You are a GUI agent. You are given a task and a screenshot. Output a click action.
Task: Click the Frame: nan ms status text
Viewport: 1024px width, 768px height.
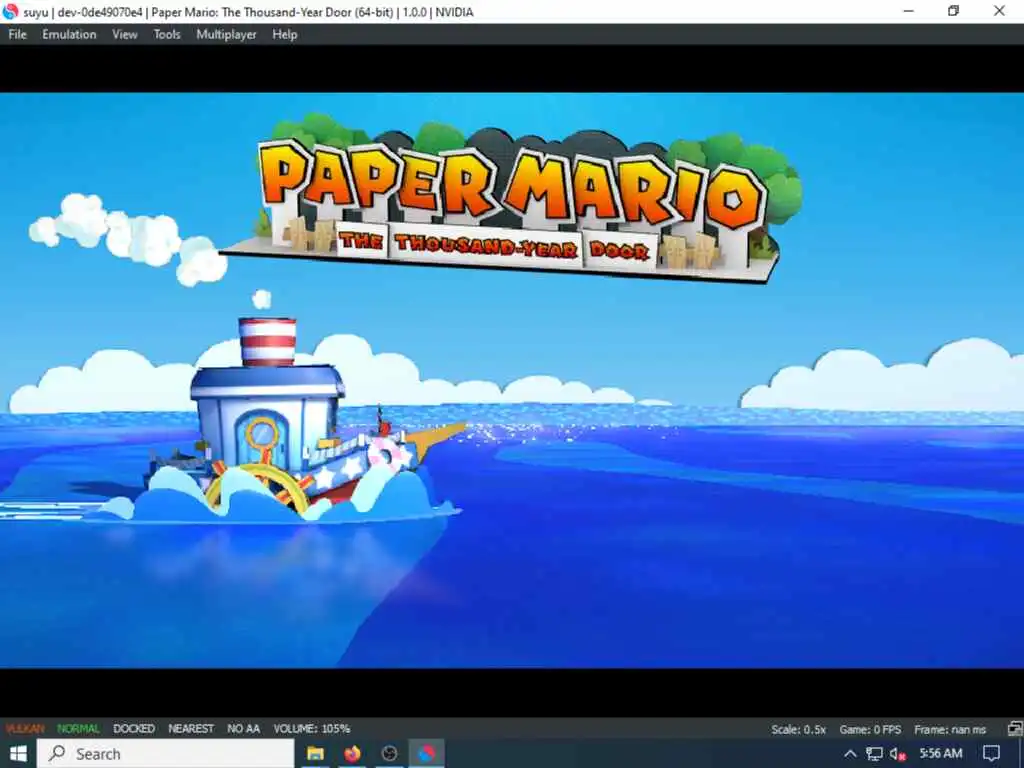(950, 729)
